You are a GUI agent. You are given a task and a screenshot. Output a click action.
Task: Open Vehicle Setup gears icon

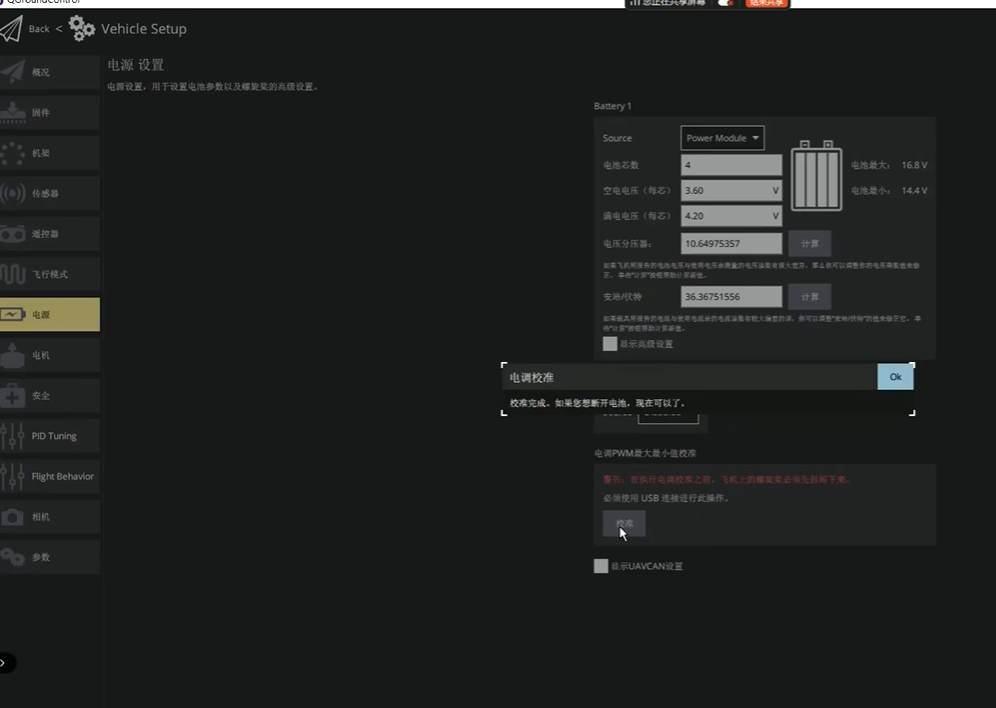point(81,29)
